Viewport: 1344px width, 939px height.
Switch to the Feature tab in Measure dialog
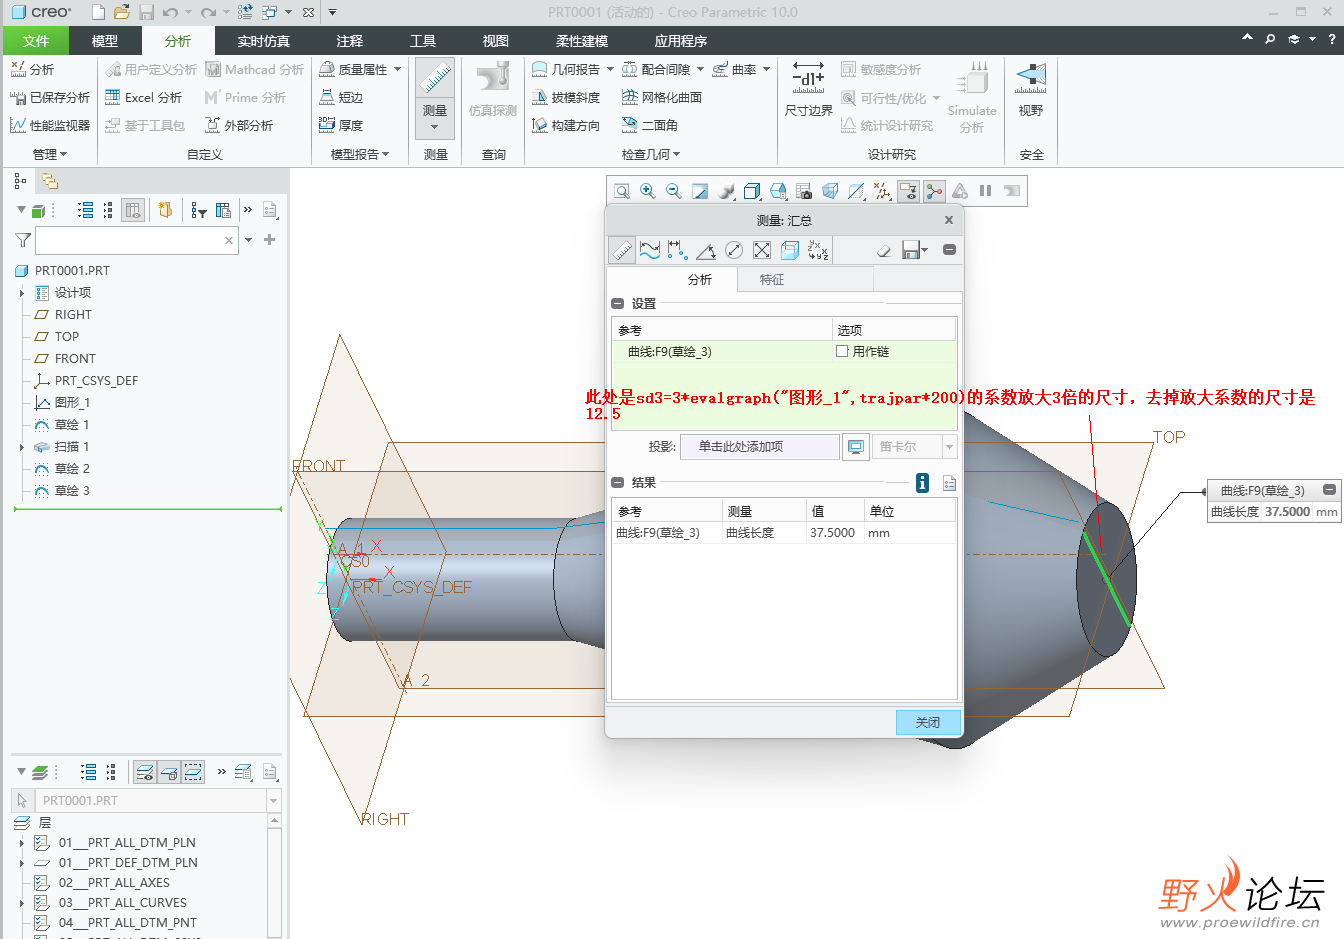(x=772, y=280)
